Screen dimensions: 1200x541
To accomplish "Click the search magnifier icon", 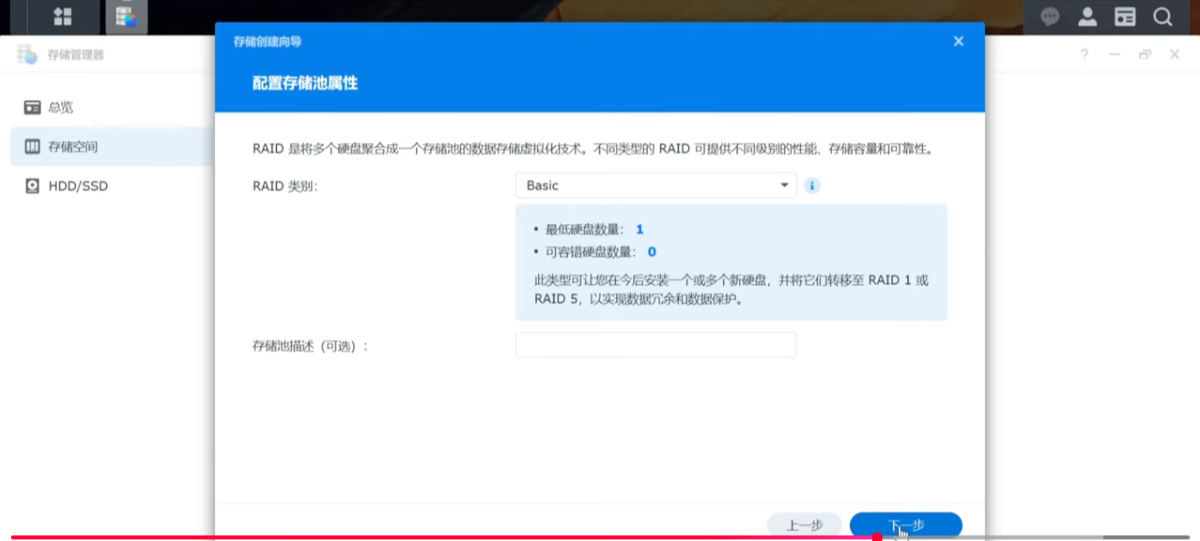I will pos(1162,17).
